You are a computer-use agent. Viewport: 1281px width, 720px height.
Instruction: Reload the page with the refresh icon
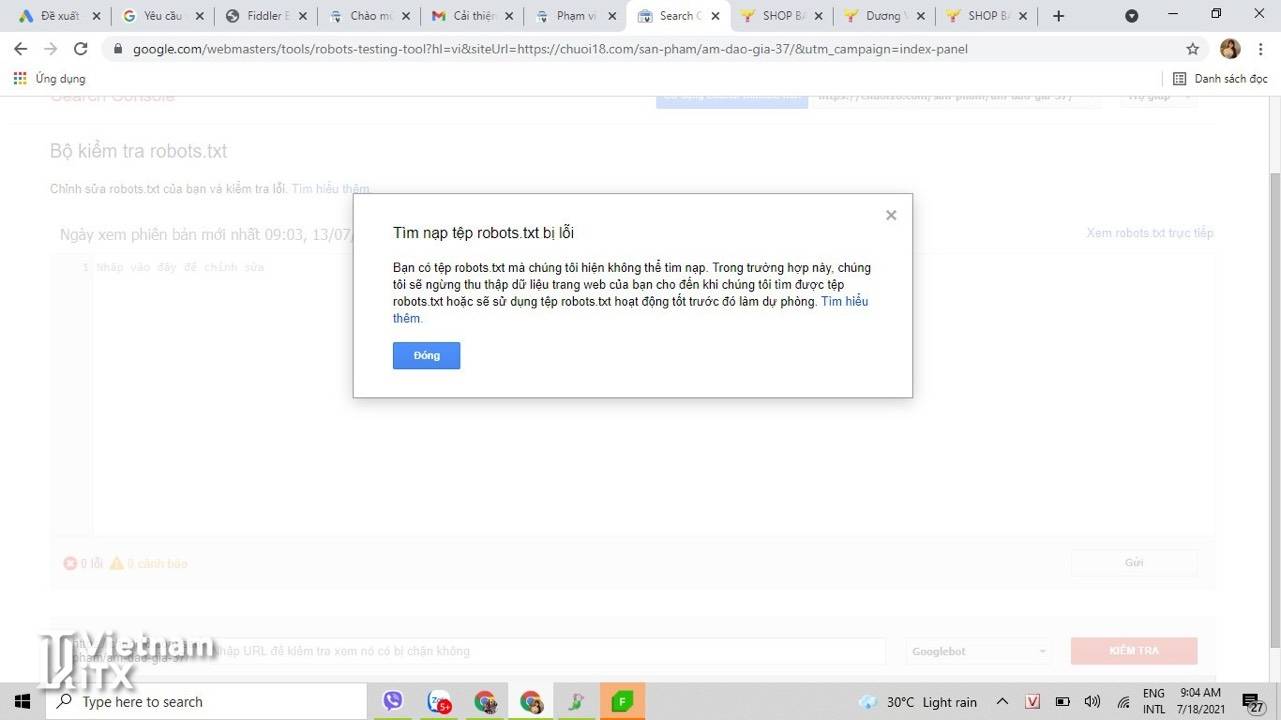[x=81, y=49]
